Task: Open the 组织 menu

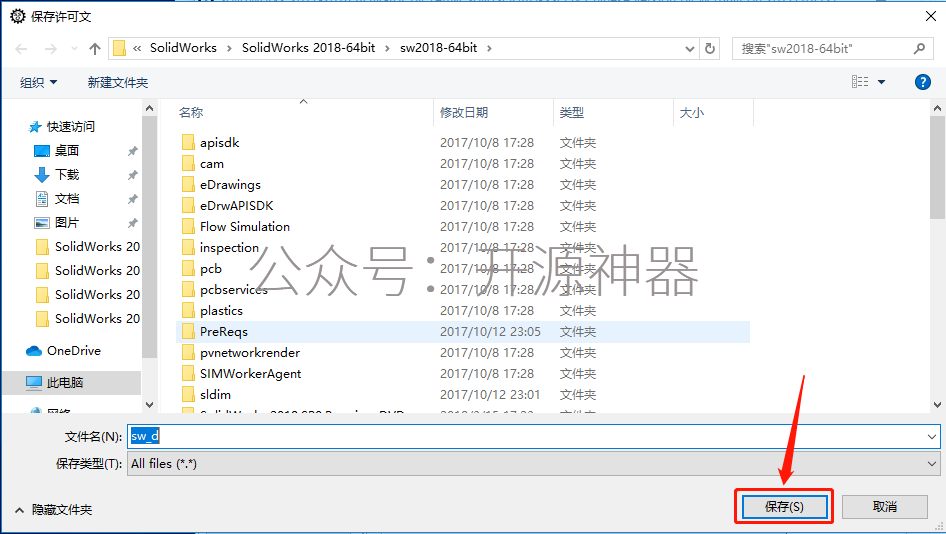Action: click(x=39, y=83)
